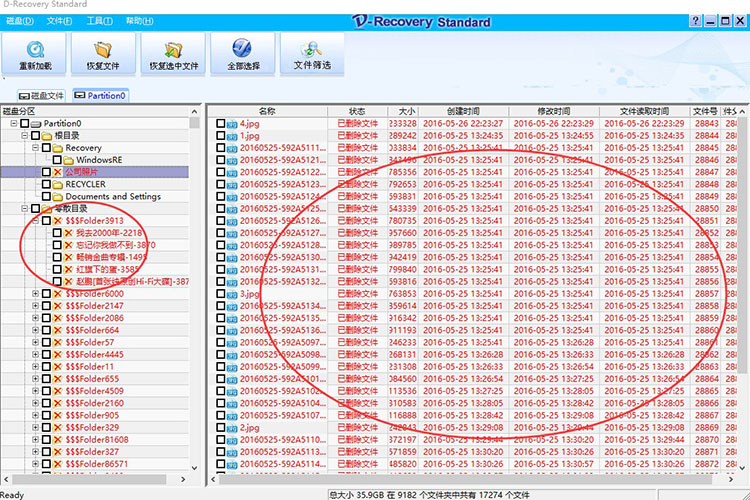Image resolution: width=750 pixels, height=500 pixels.
Task: Open the 文件(F) menu
Action: tap(59, 21)
